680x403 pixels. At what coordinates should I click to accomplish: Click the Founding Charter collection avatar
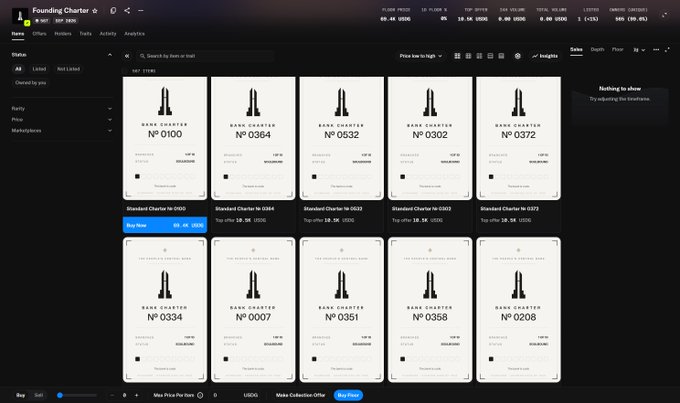click(20, 16)
